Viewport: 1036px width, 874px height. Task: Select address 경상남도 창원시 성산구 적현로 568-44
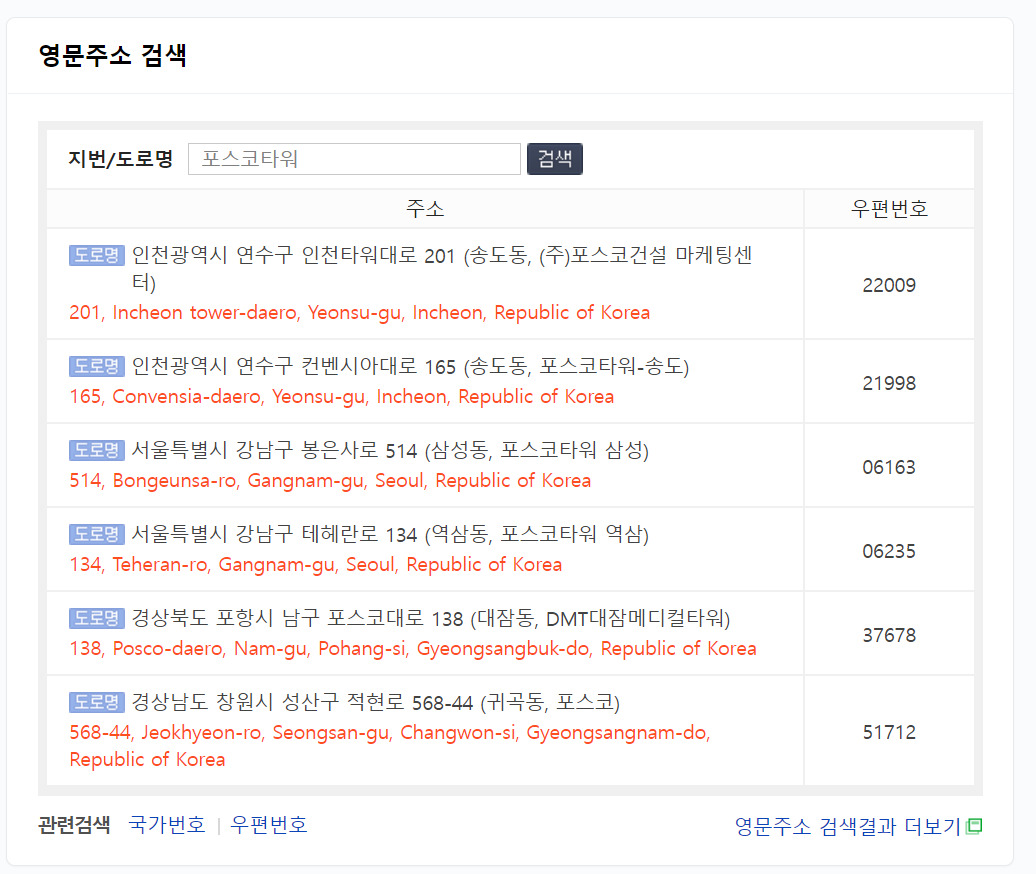pyautogui.click(x=375, y=702)
